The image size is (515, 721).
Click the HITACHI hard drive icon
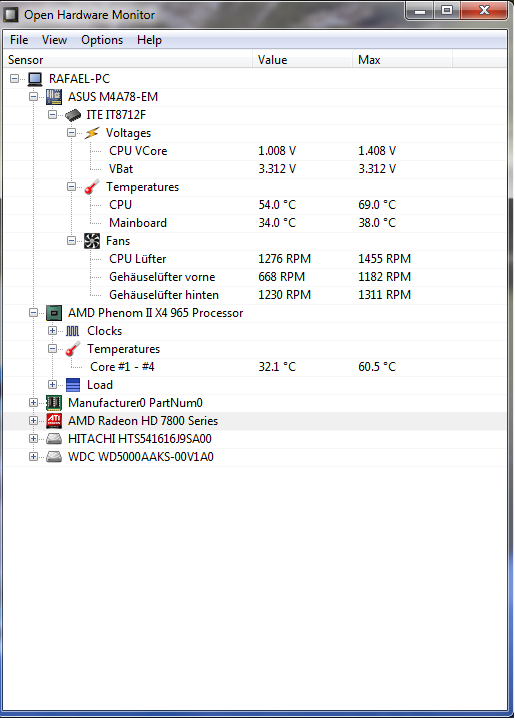(x=54, y=439)
